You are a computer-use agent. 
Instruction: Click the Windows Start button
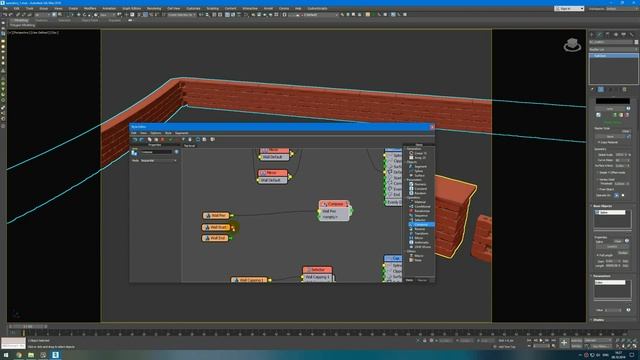[6, 355]
